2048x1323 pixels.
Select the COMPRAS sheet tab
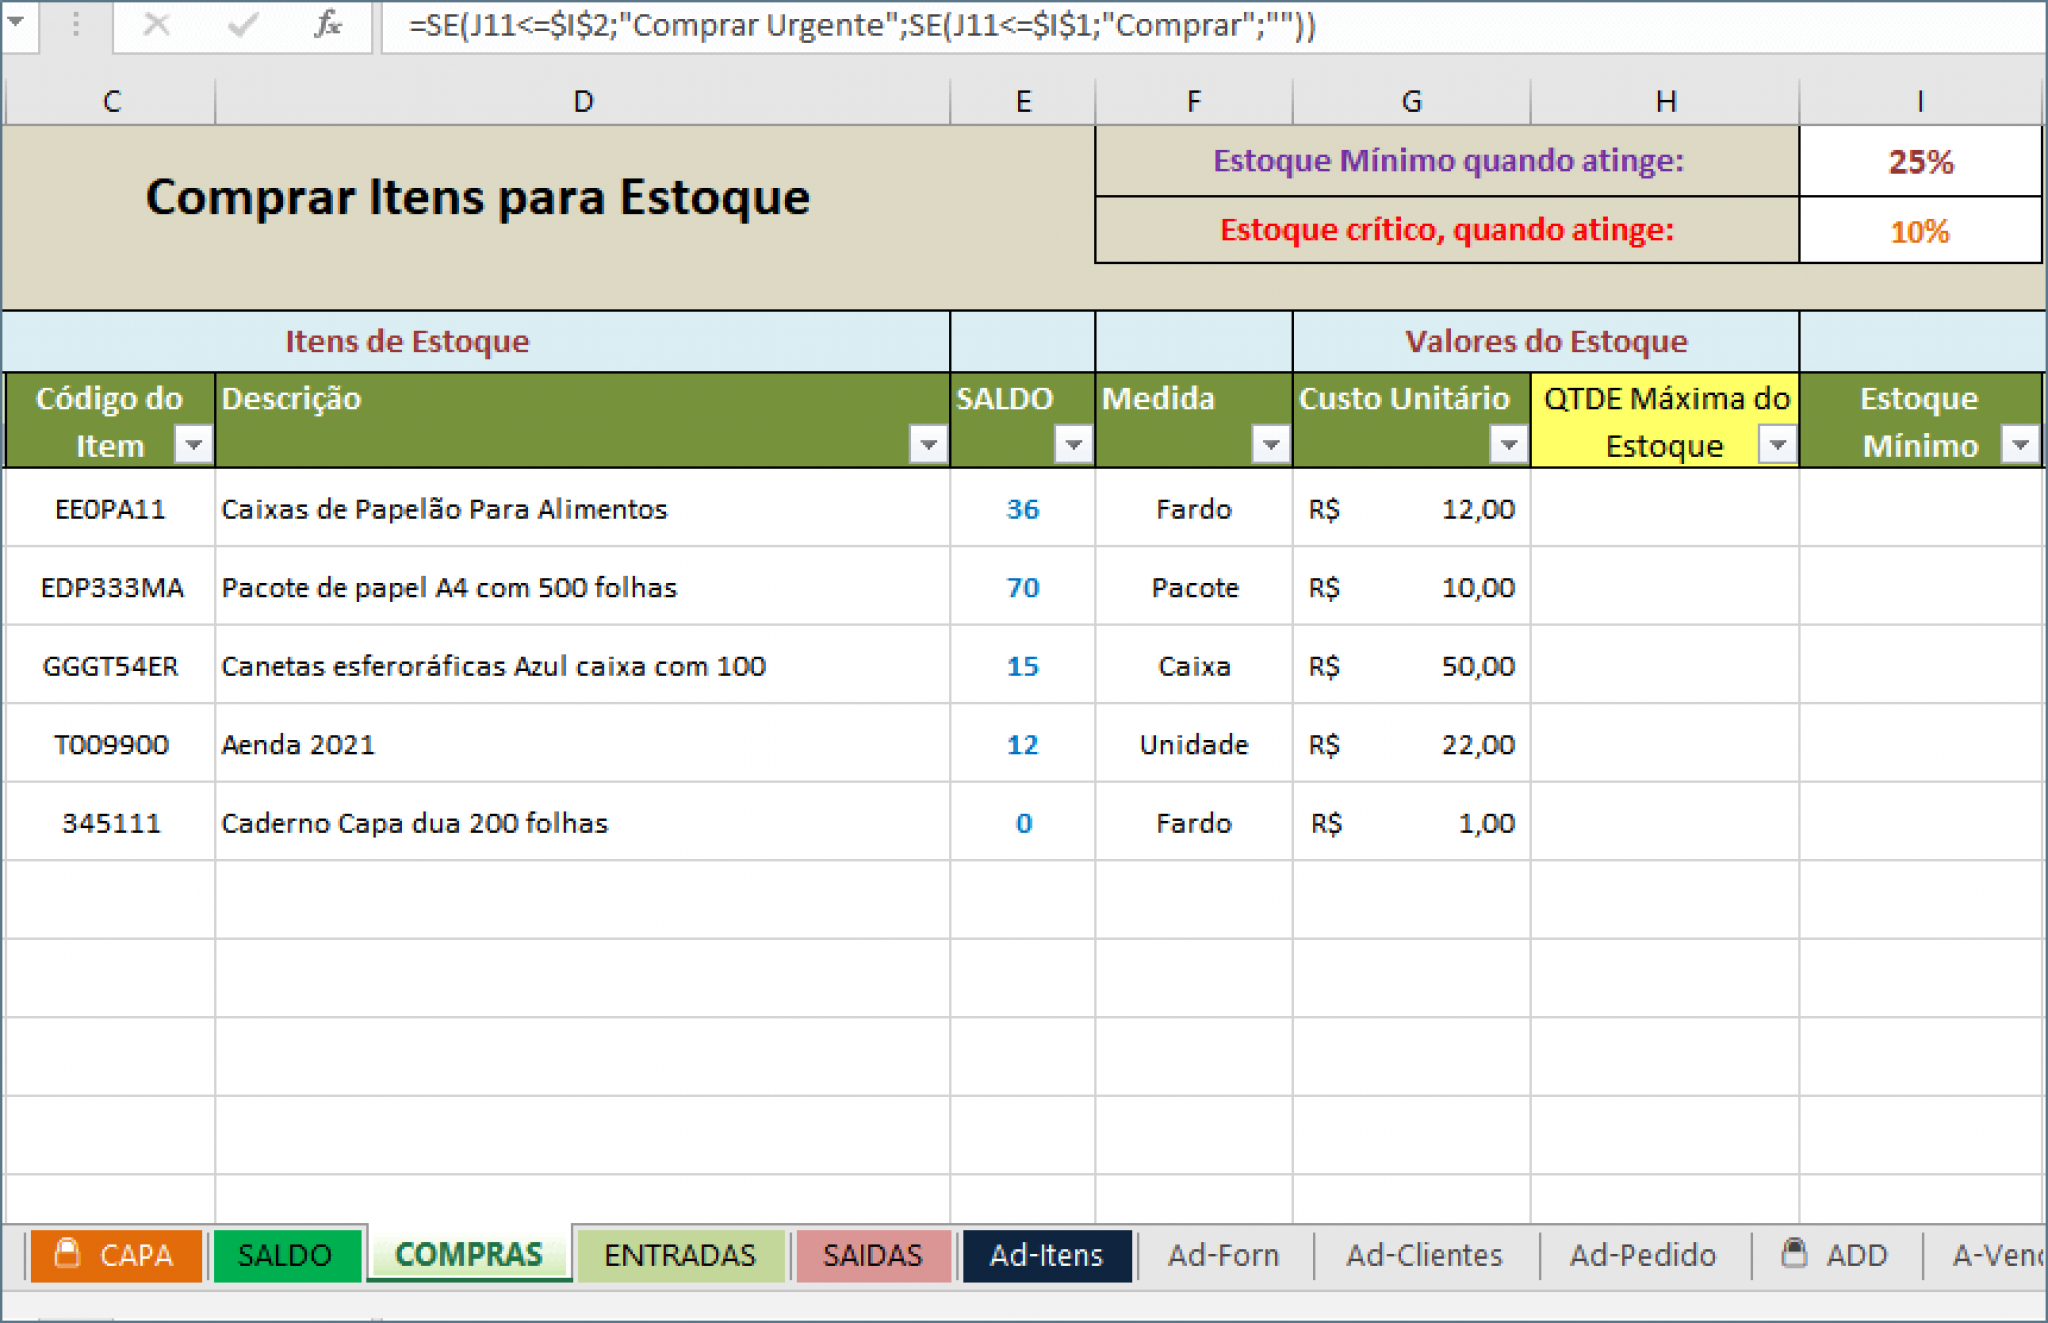pos(469,1254)
